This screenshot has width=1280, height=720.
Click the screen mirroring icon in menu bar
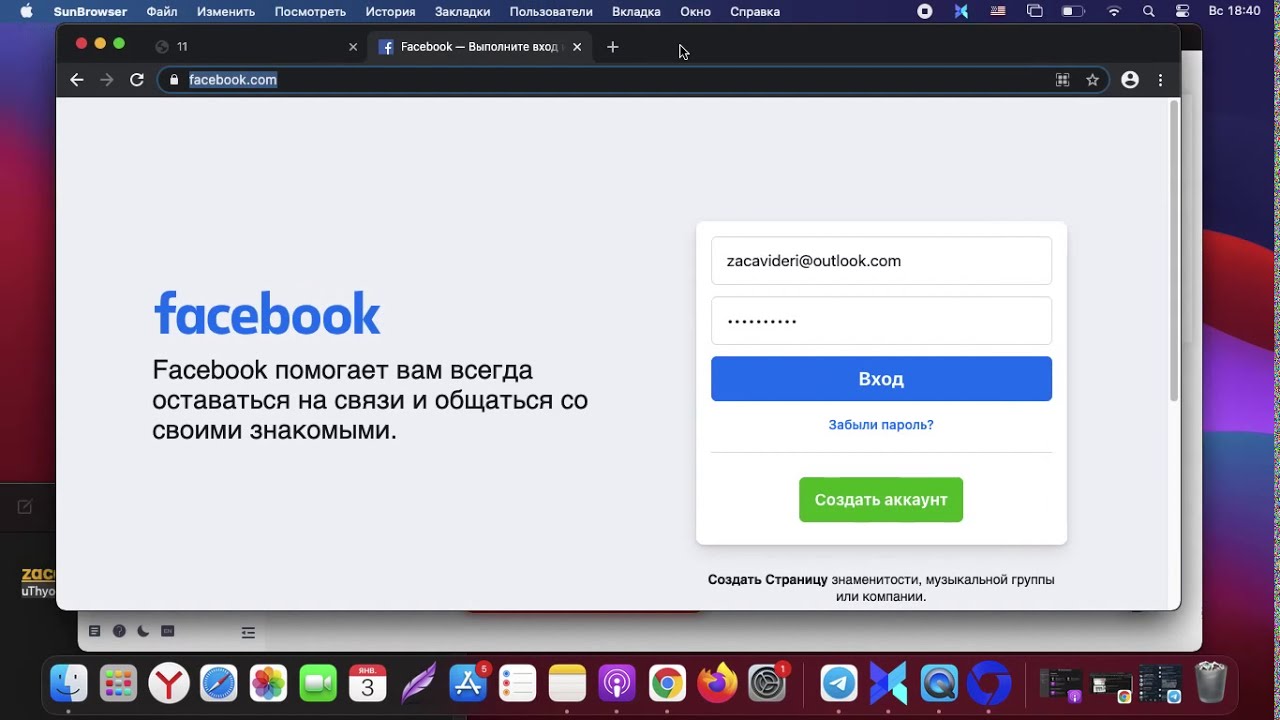click(x=1035, y=12)
